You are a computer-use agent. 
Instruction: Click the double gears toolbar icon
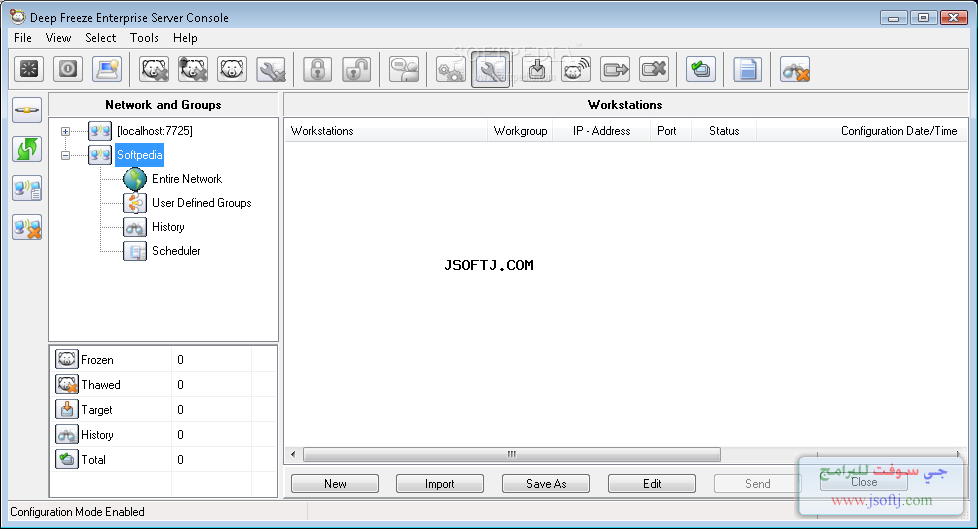coord(451,69)
